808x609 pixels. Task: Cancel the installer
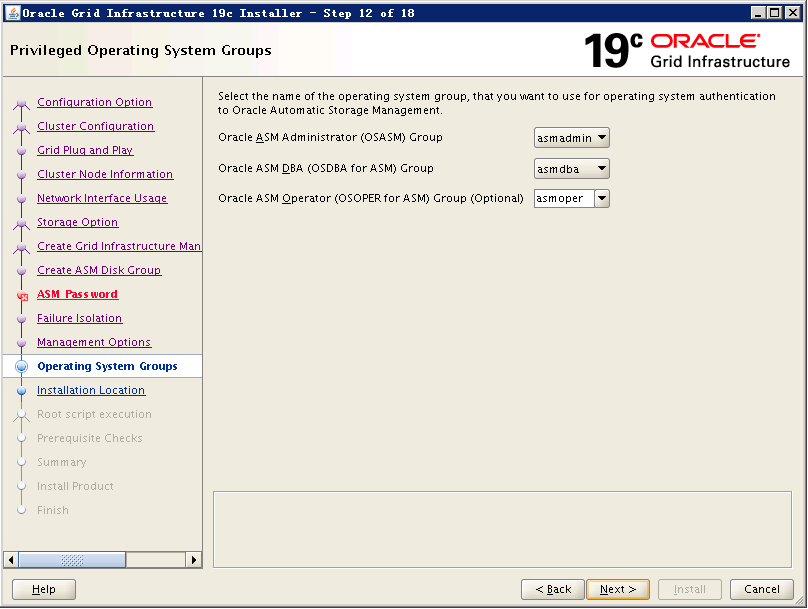pyautogui.click(x=762, y=589)
